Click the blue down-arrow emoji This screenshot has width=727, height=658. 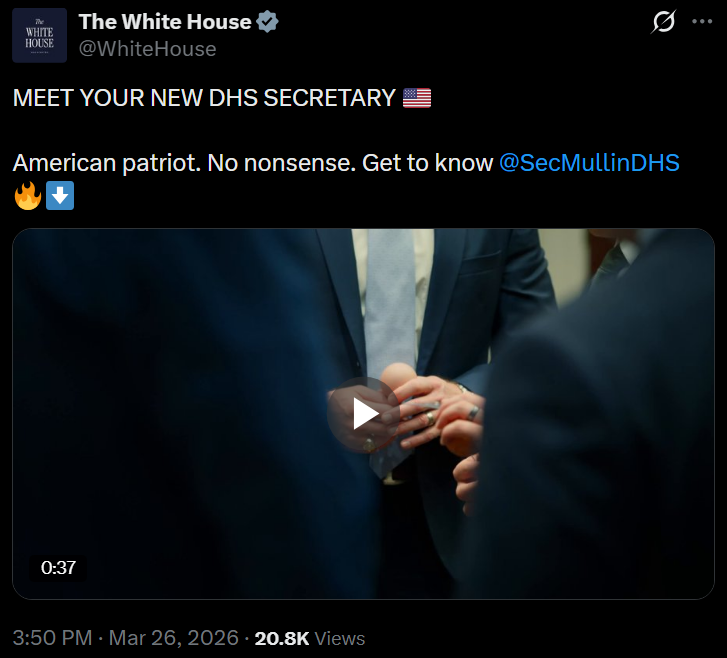[60, 196]
